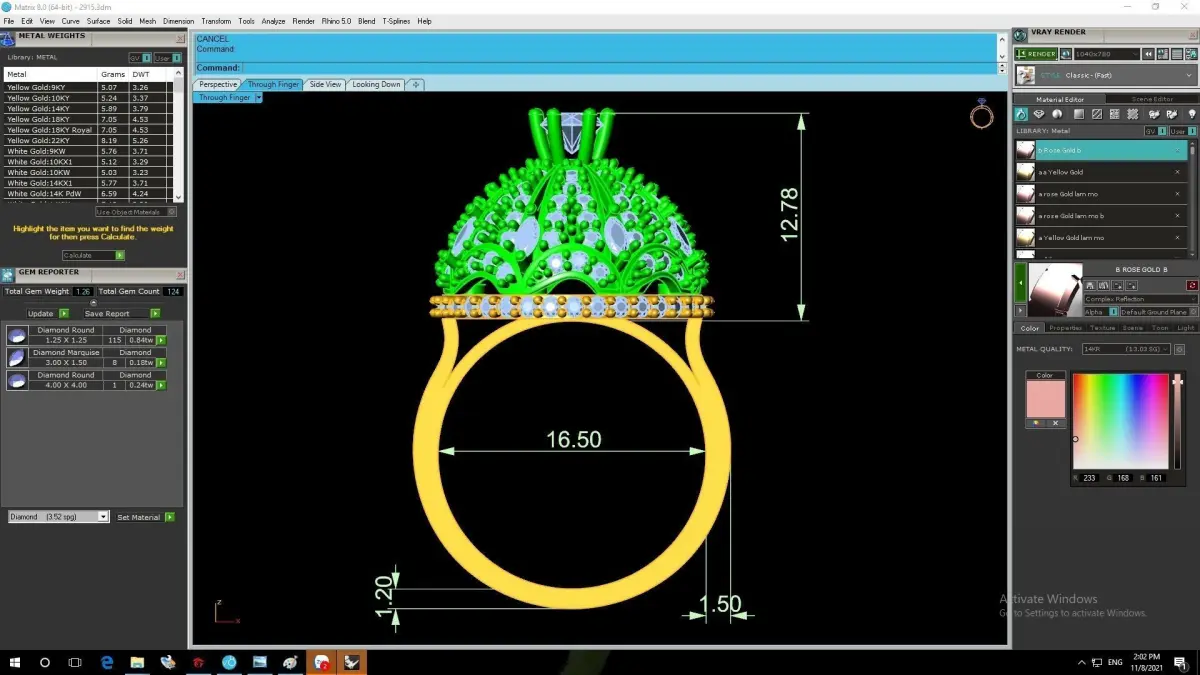
Task: Click the green Render button
Action: (x=1035, y=54)
